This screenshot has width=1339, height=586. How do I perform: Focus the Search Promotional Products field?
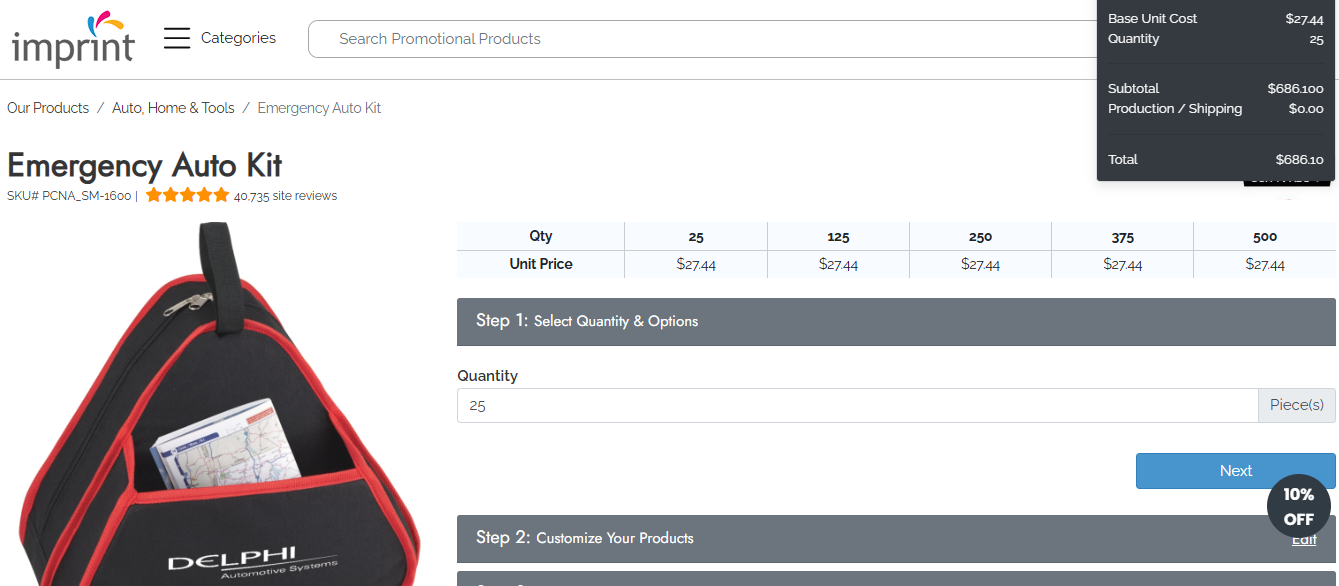click(x=703, y=39)
